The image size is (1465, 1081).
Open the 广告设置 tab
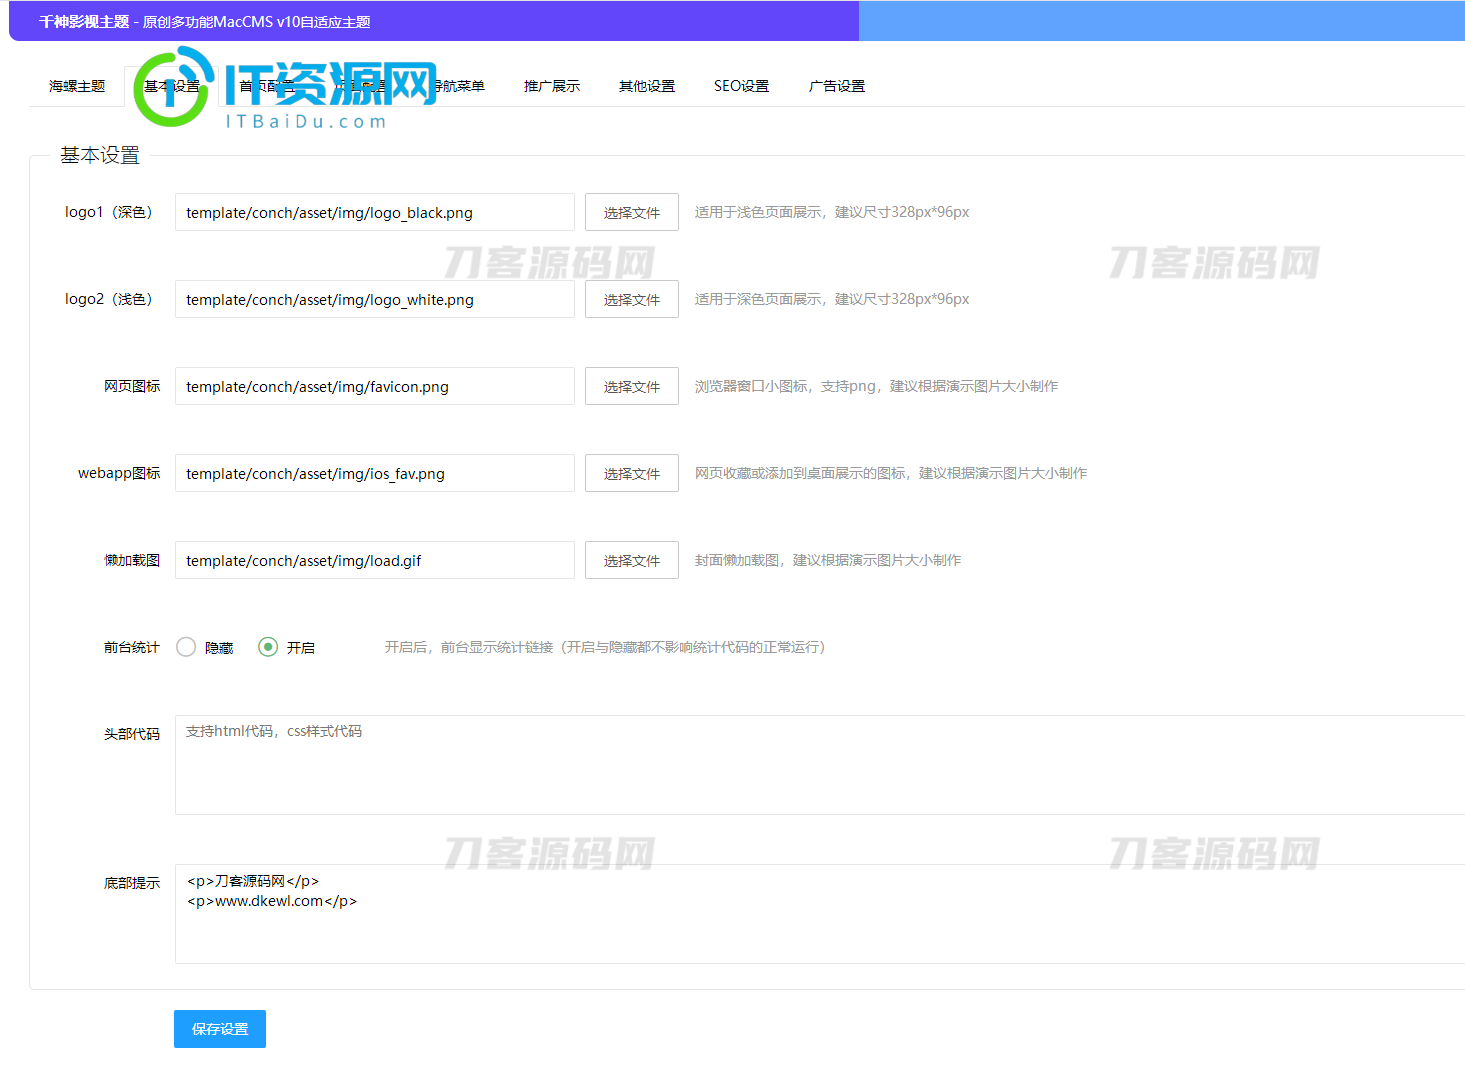click(x=837, y=86)
